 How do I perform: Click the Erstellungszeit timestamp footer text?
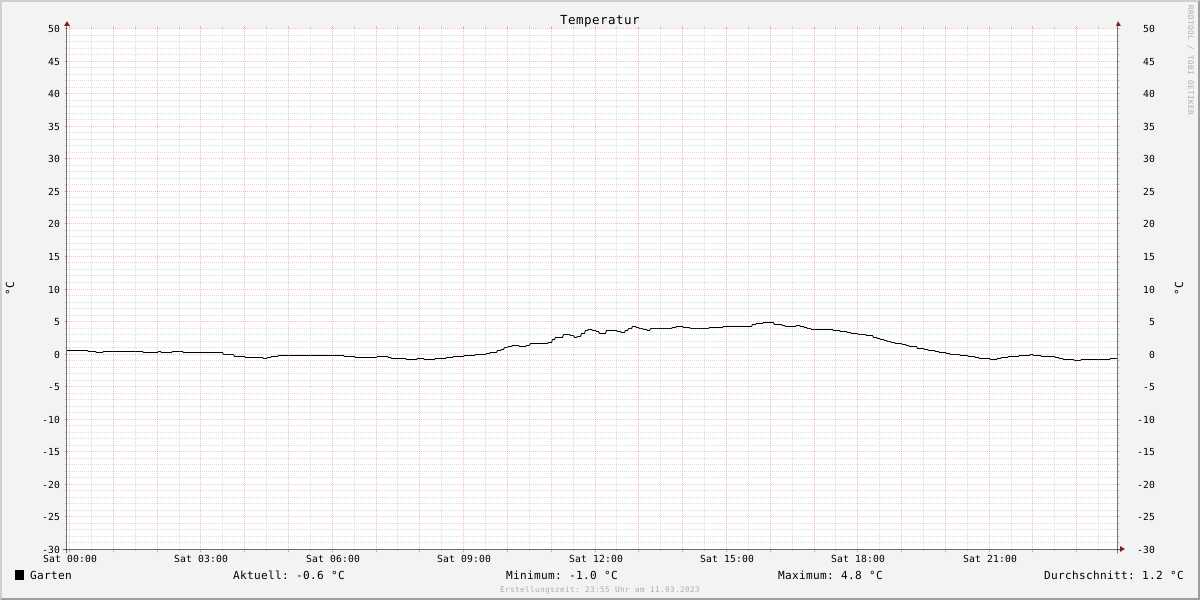(600, 590)
